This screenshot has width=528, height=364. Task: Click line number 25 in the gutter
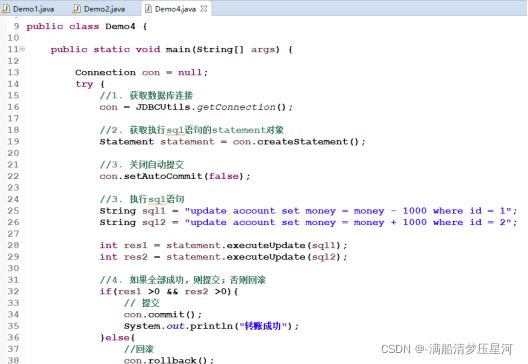[13, 211]
